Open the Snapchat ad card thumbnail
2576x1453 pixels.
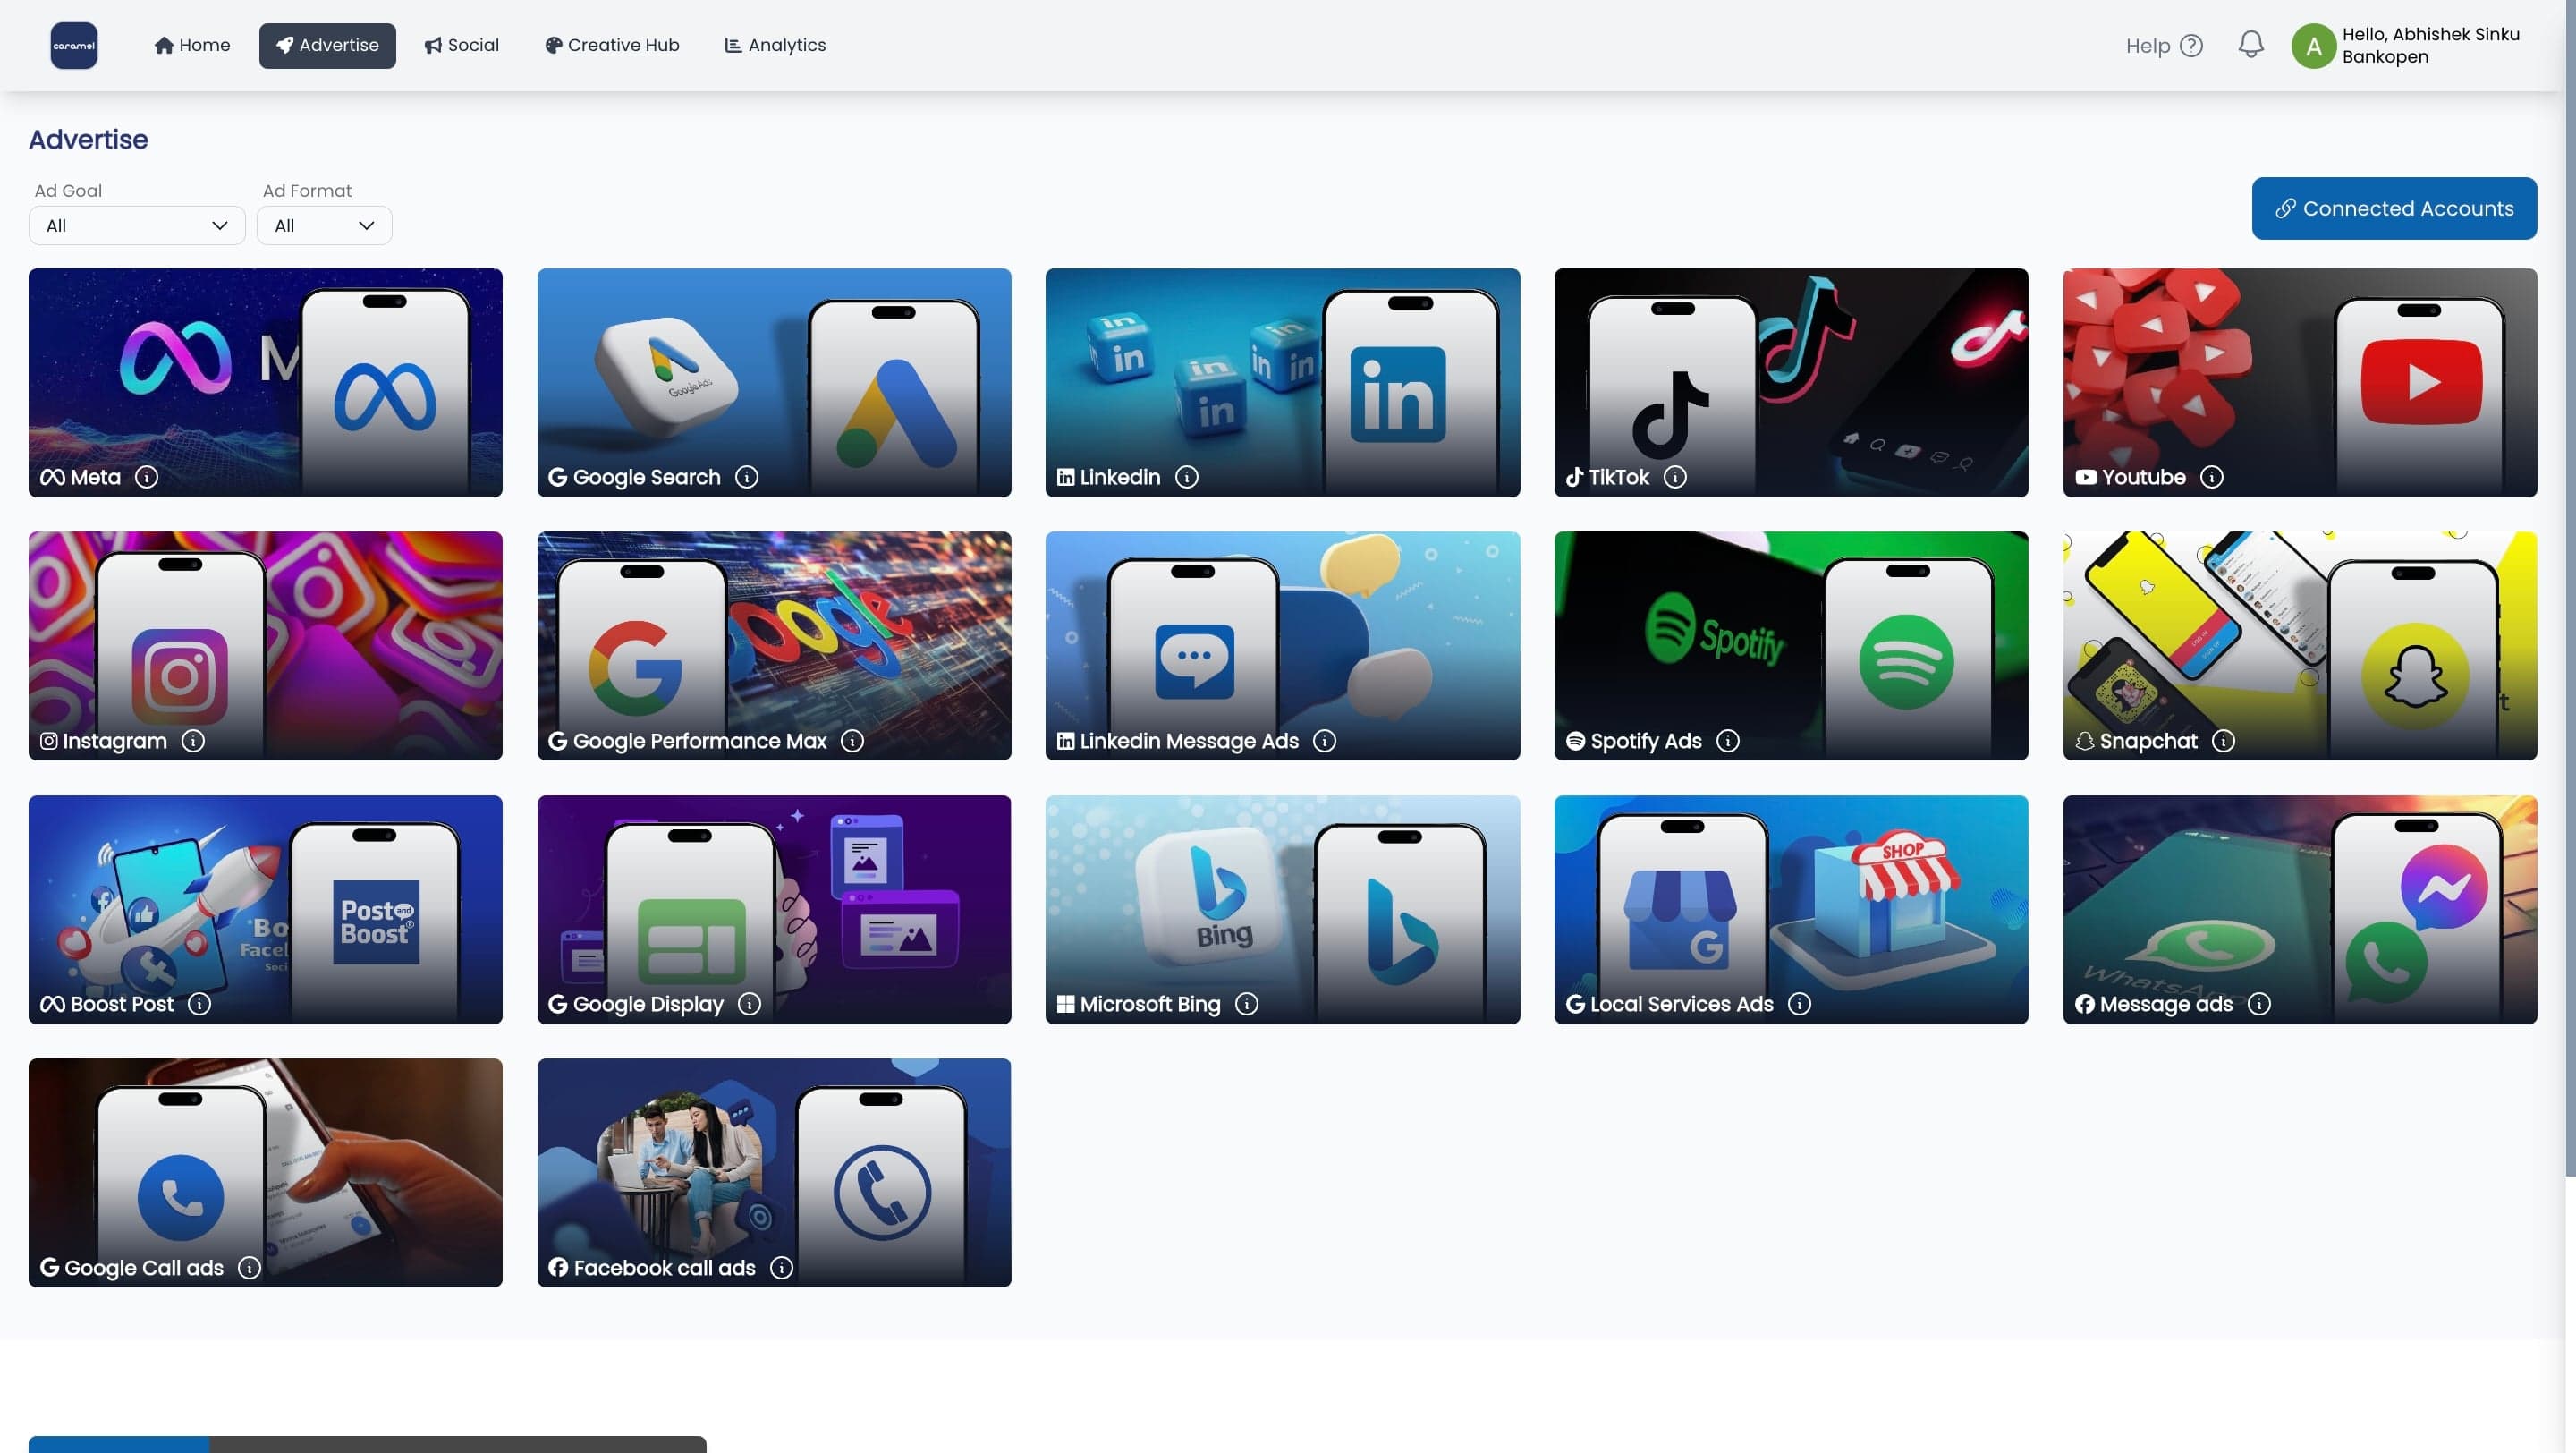pos(2299,645)
